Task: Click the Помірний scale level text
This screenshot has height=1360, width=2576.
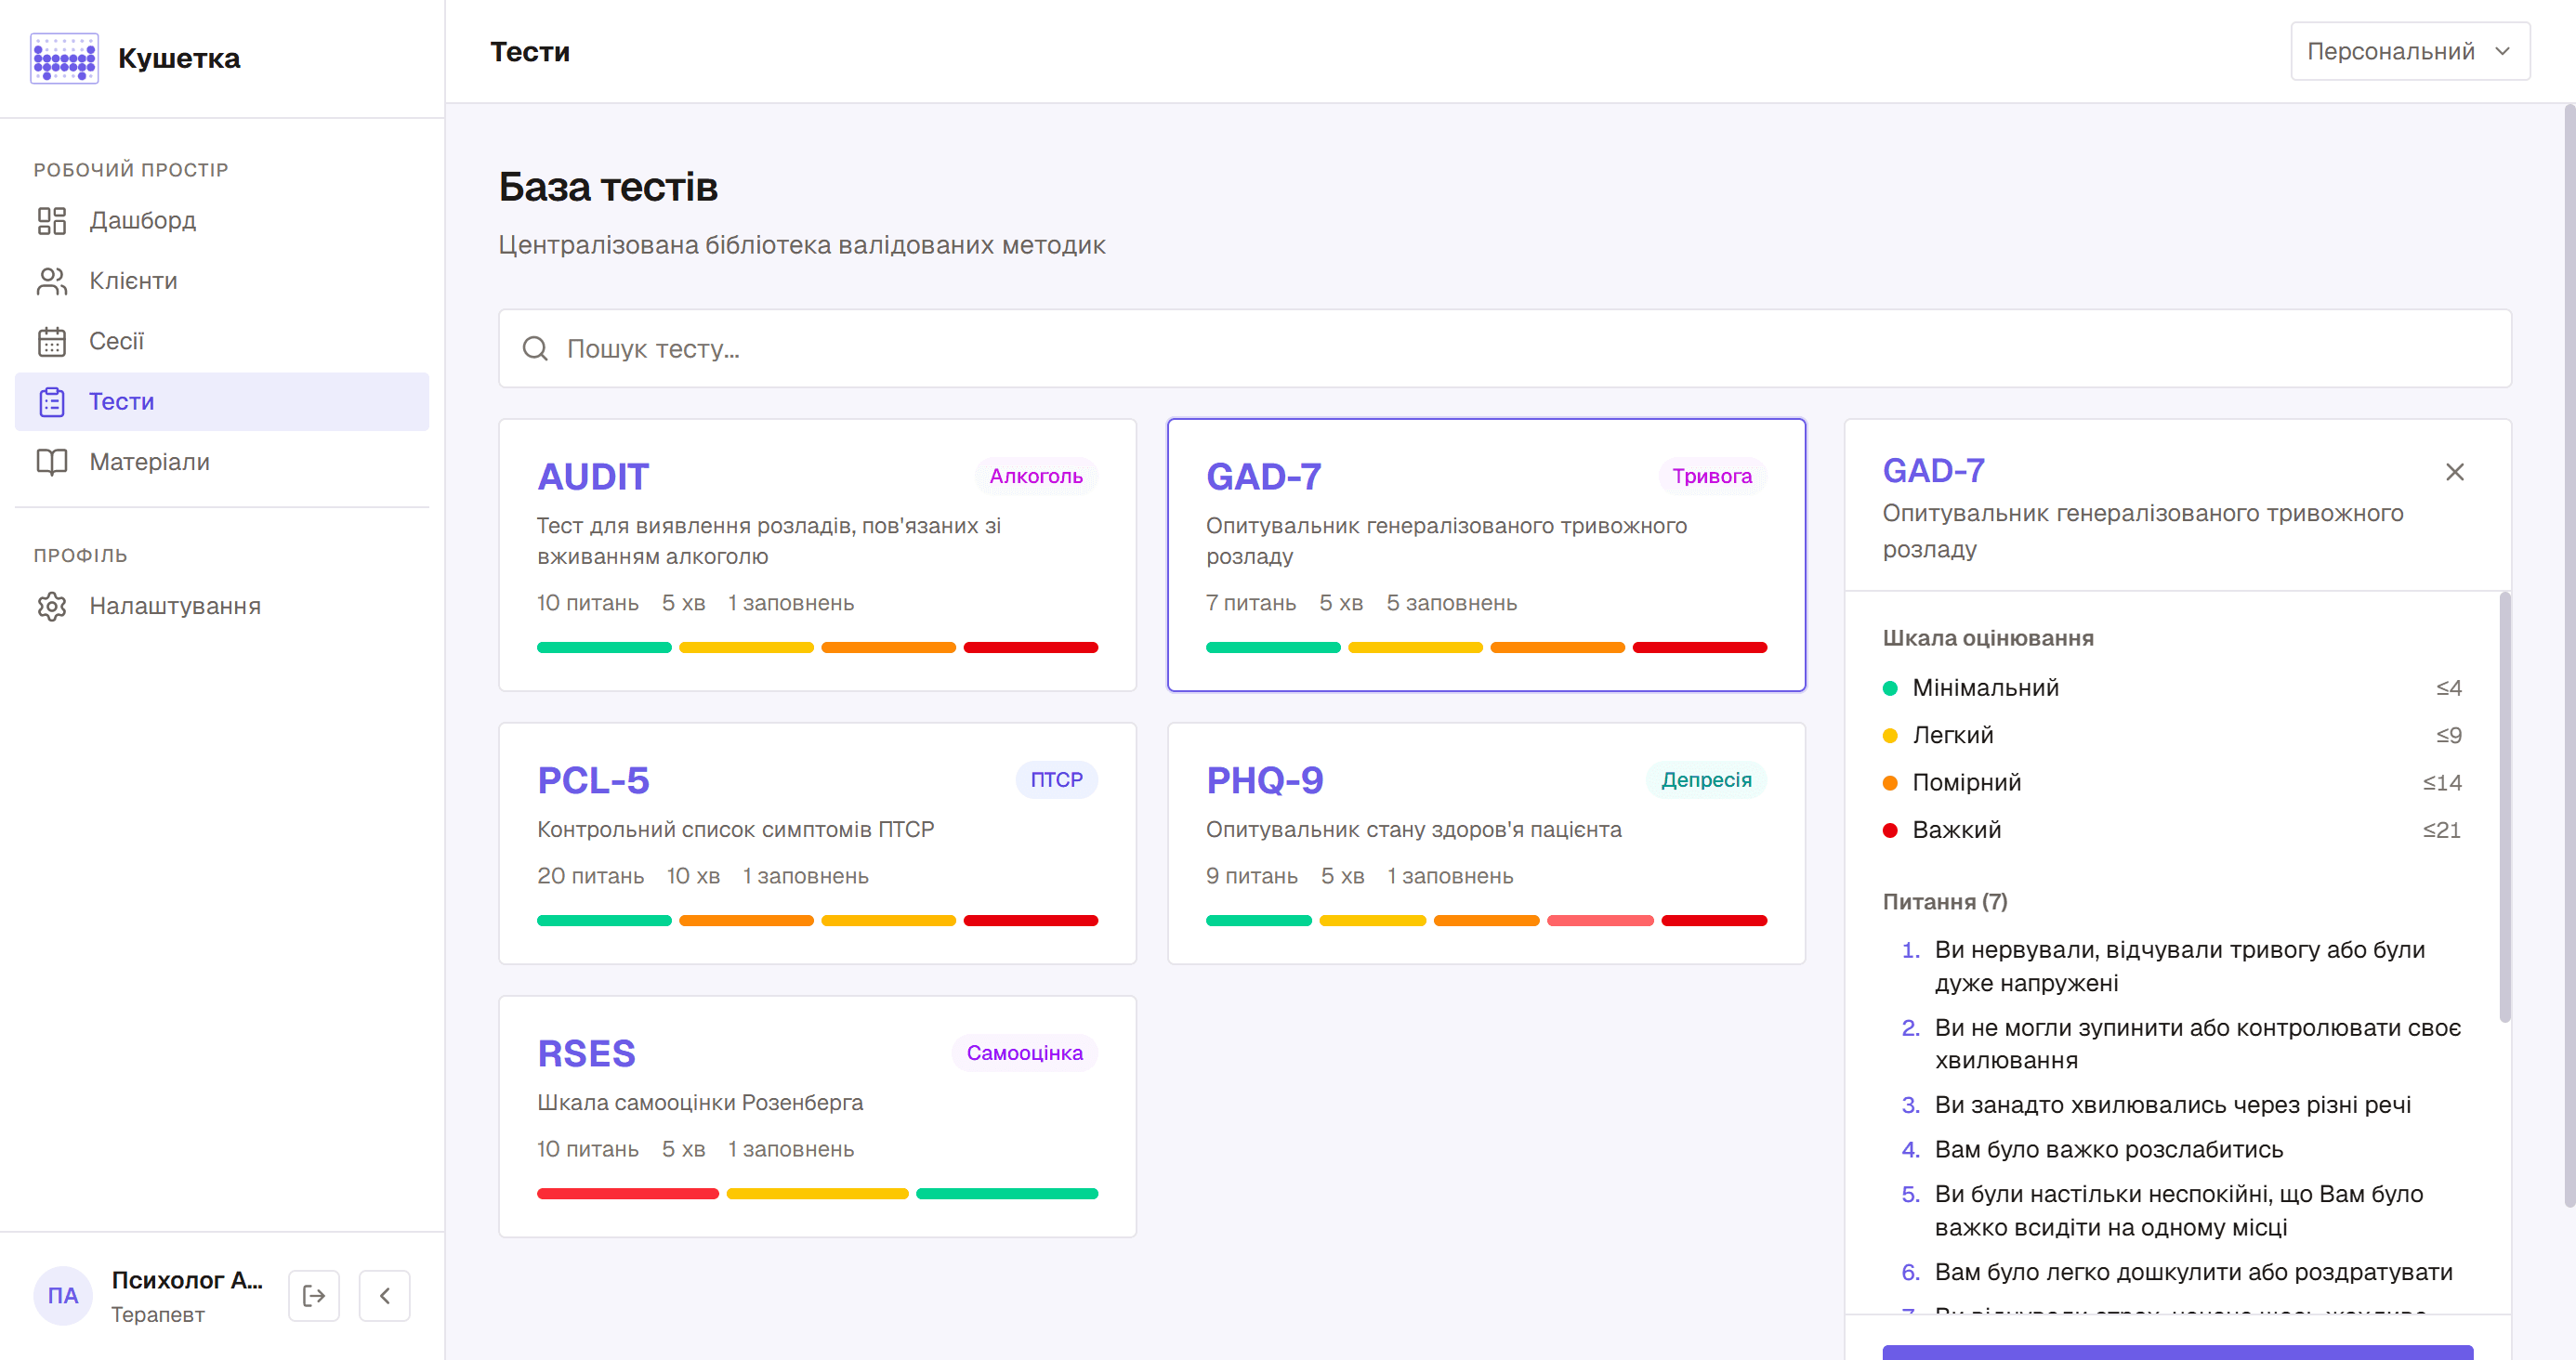Action: pyautogui.click(x=1967, y=783)
